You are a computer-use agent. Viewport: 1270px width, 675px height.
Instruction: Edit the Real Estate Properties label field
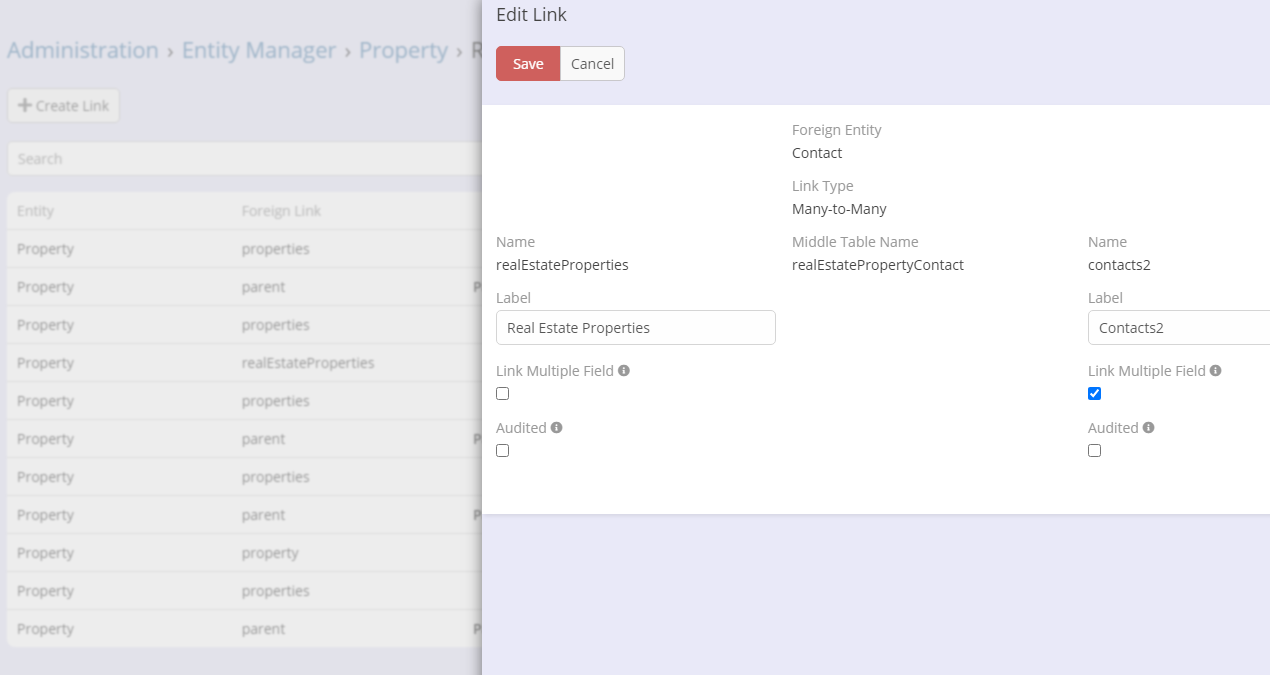coord(636,328)
